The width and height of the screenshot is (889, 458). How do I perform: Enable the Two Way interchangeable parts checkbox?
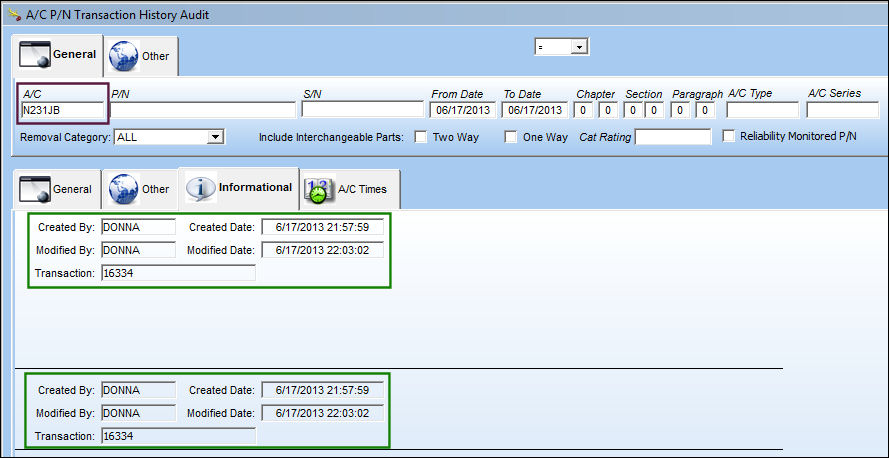(421, 137)
